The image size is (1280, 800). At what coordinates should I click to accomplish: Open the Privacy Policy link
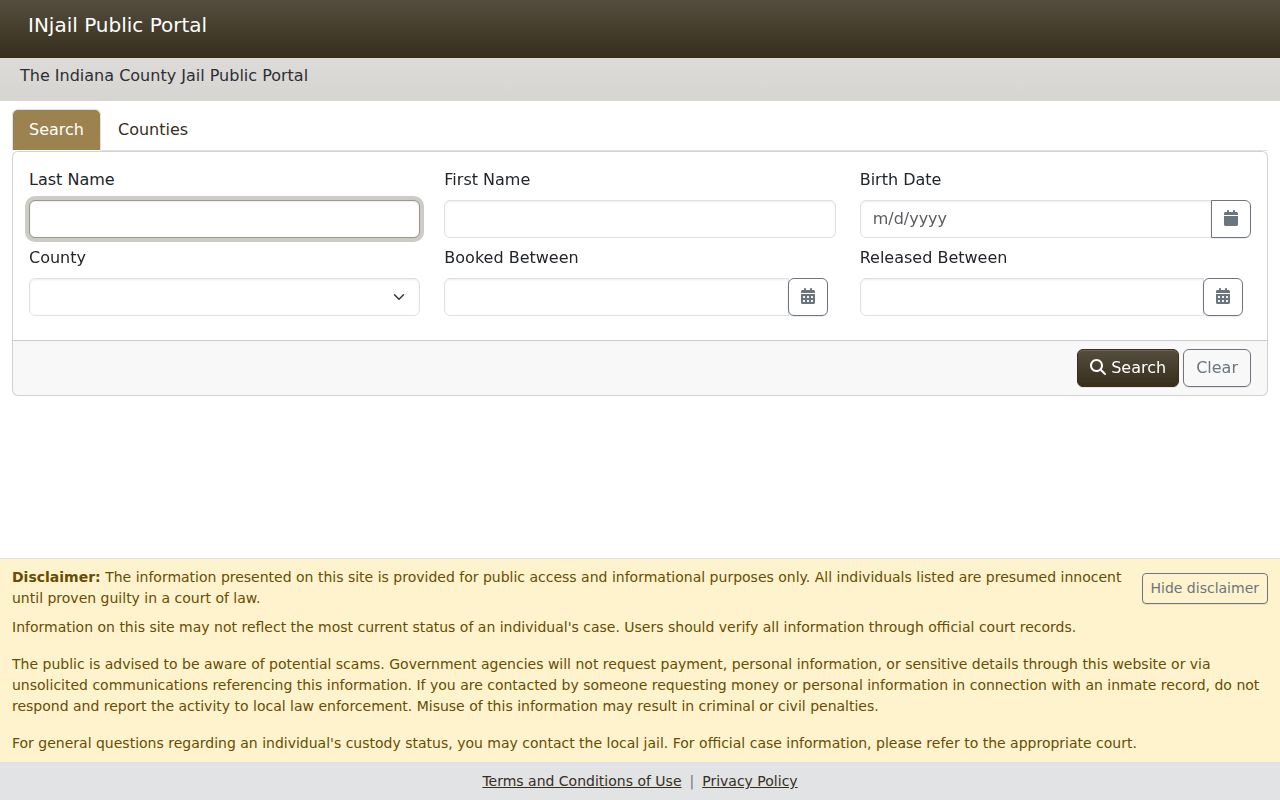[750, 781]
